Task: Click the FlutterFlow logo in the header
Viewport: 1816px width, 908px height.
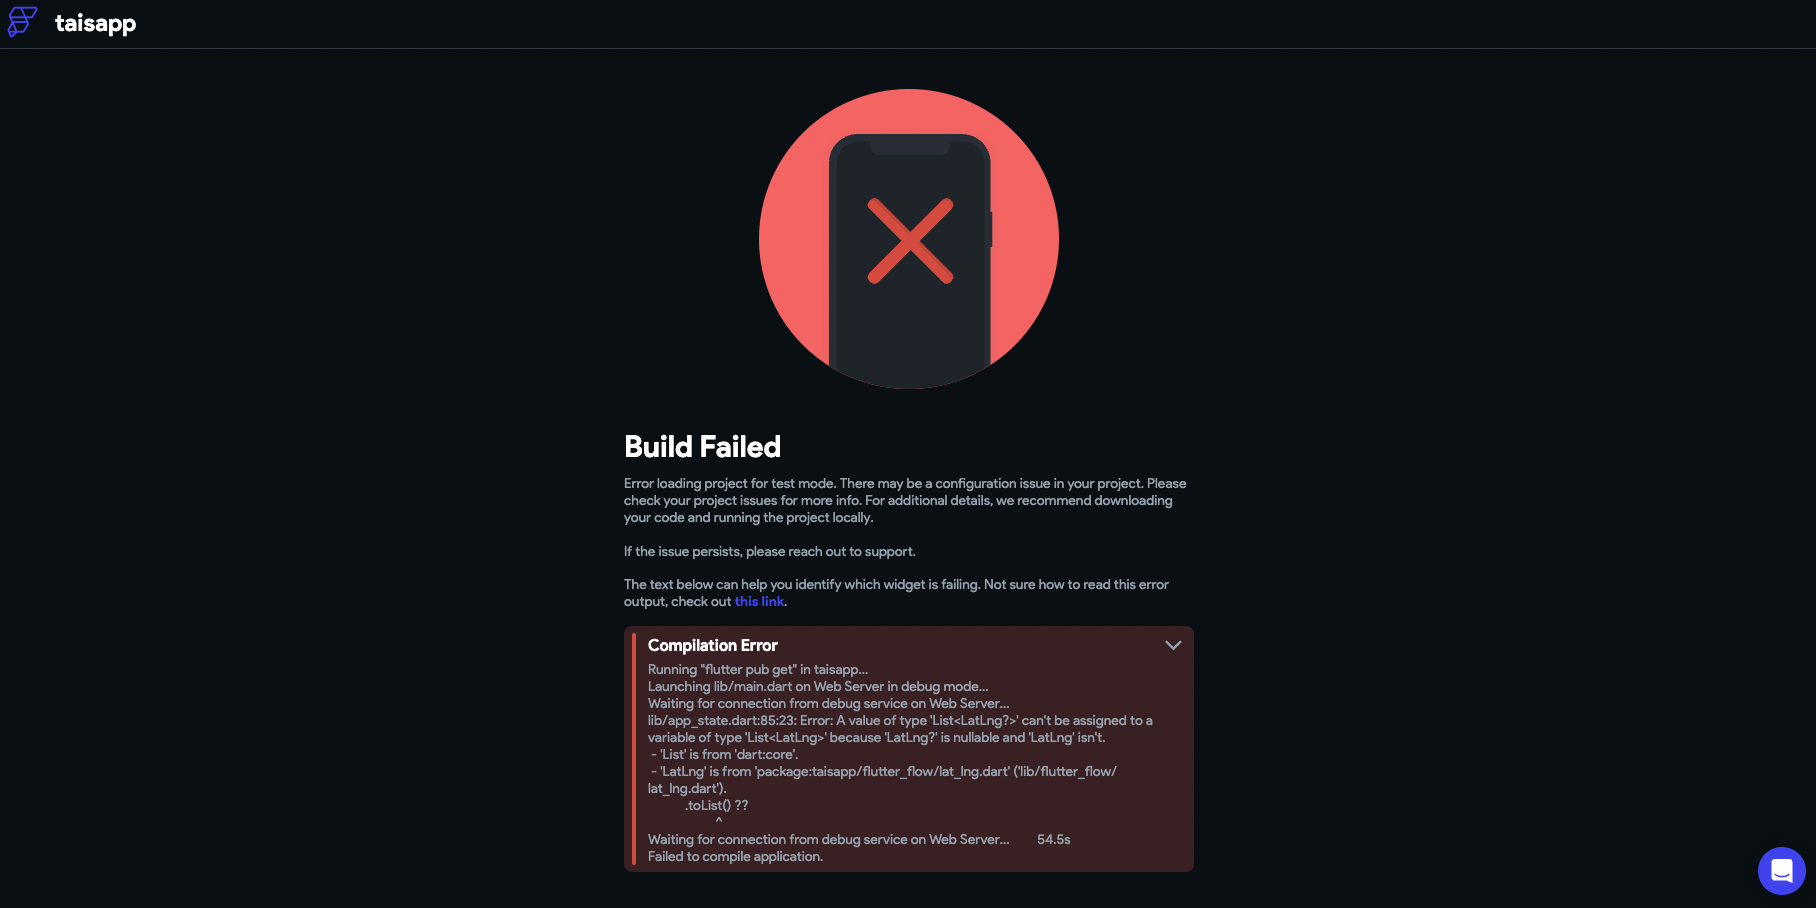Action: 22,22
